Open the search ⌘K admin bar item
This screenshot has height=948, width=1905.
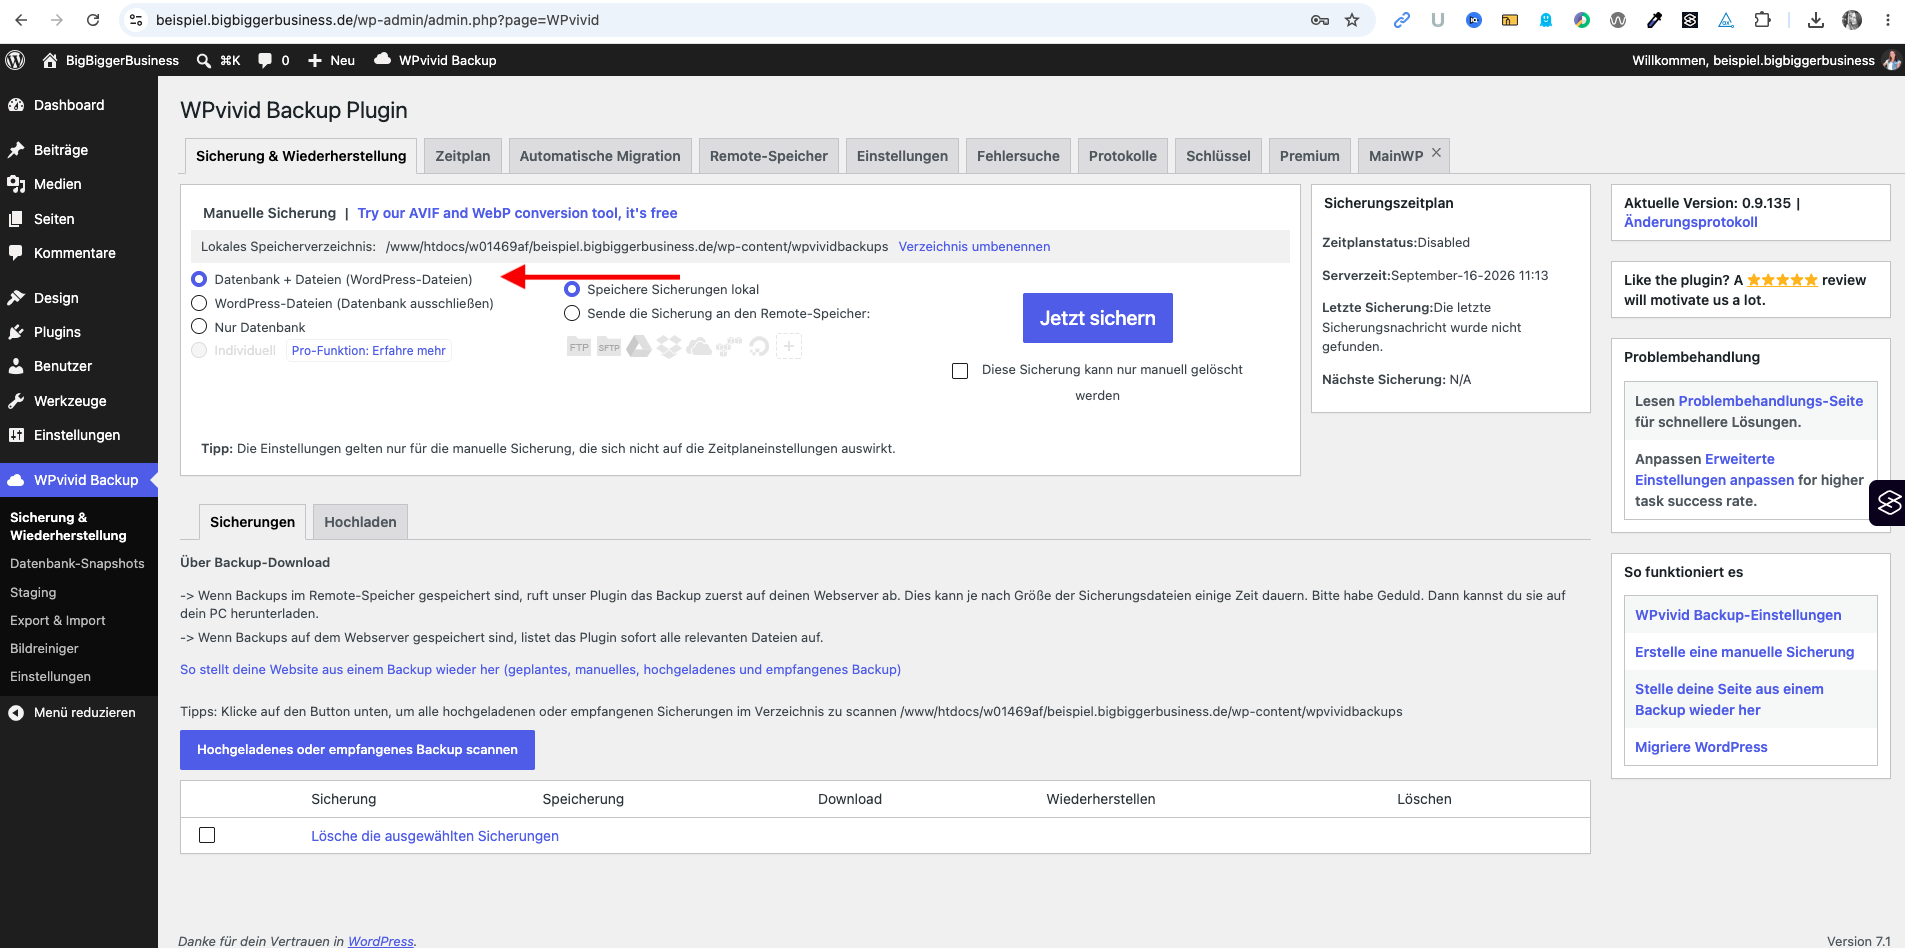tap(218, 60)
